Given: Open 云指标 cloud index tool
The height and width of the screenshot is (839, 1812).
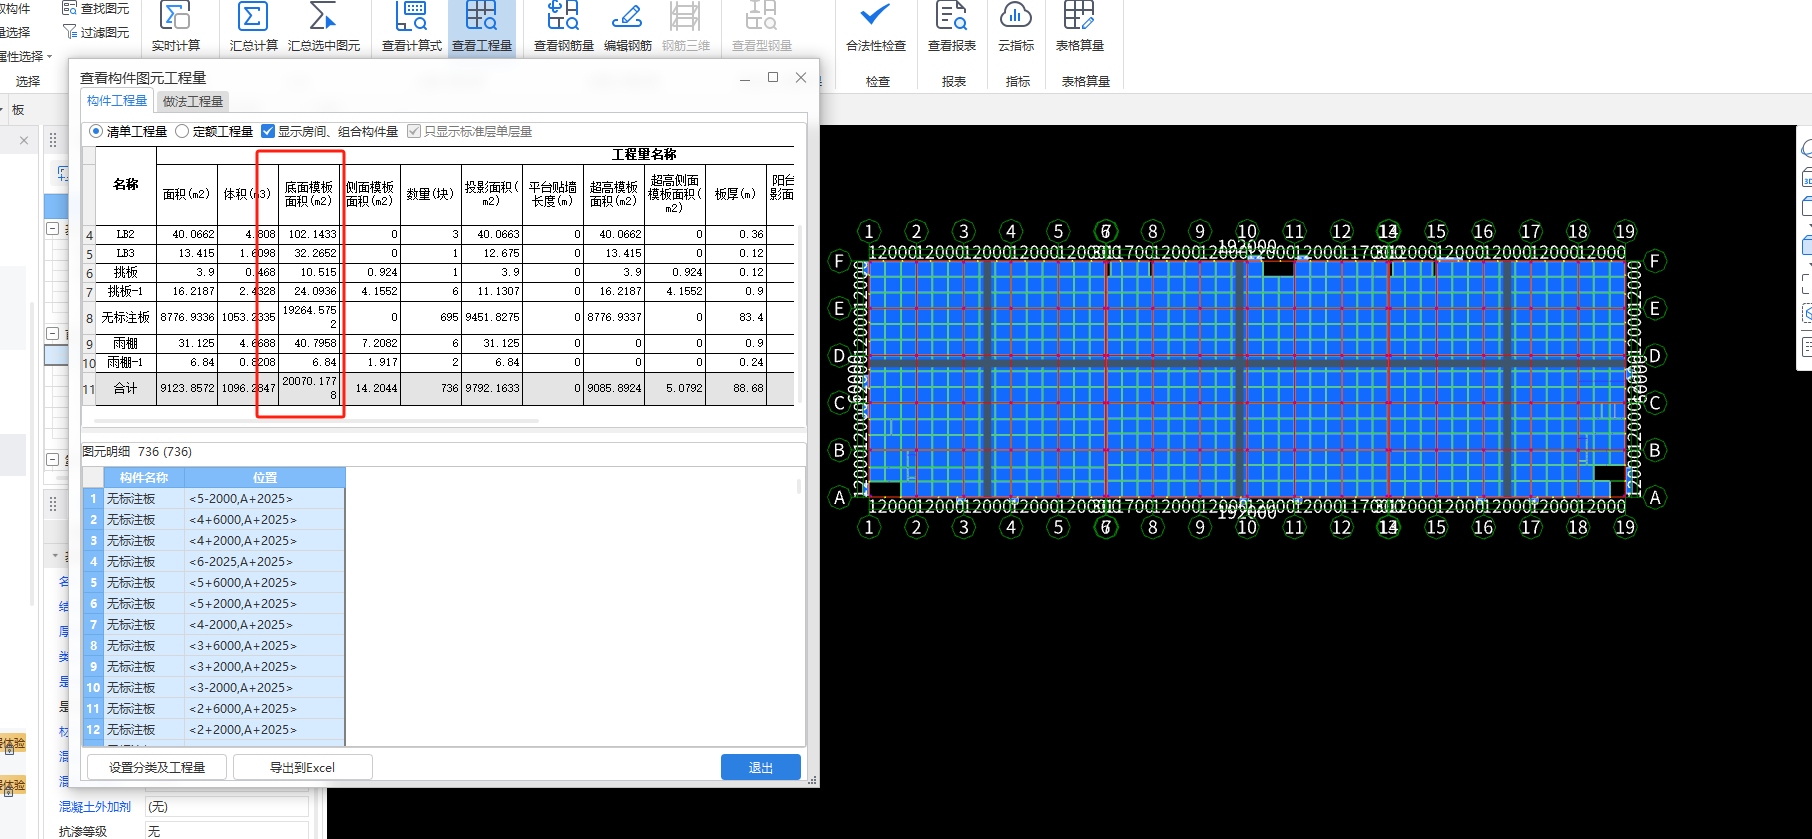Looking at the screenshot, I should pos(1015,27).
